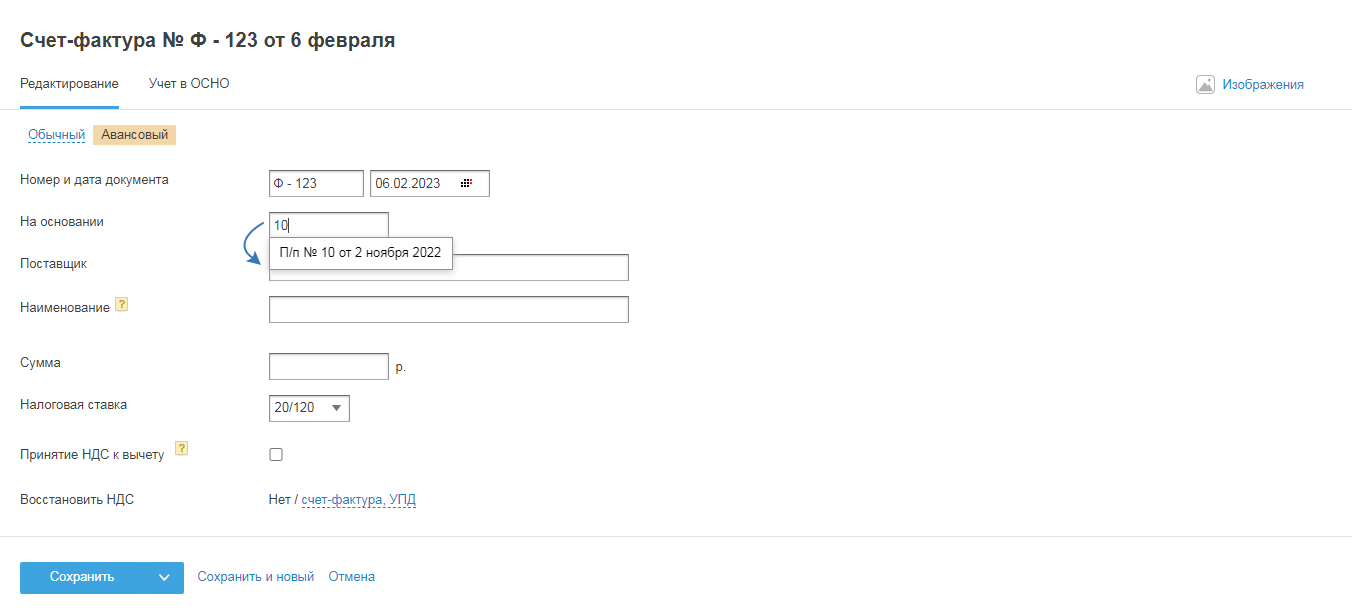Click the Сохранить и новый link

coord(255,577)
